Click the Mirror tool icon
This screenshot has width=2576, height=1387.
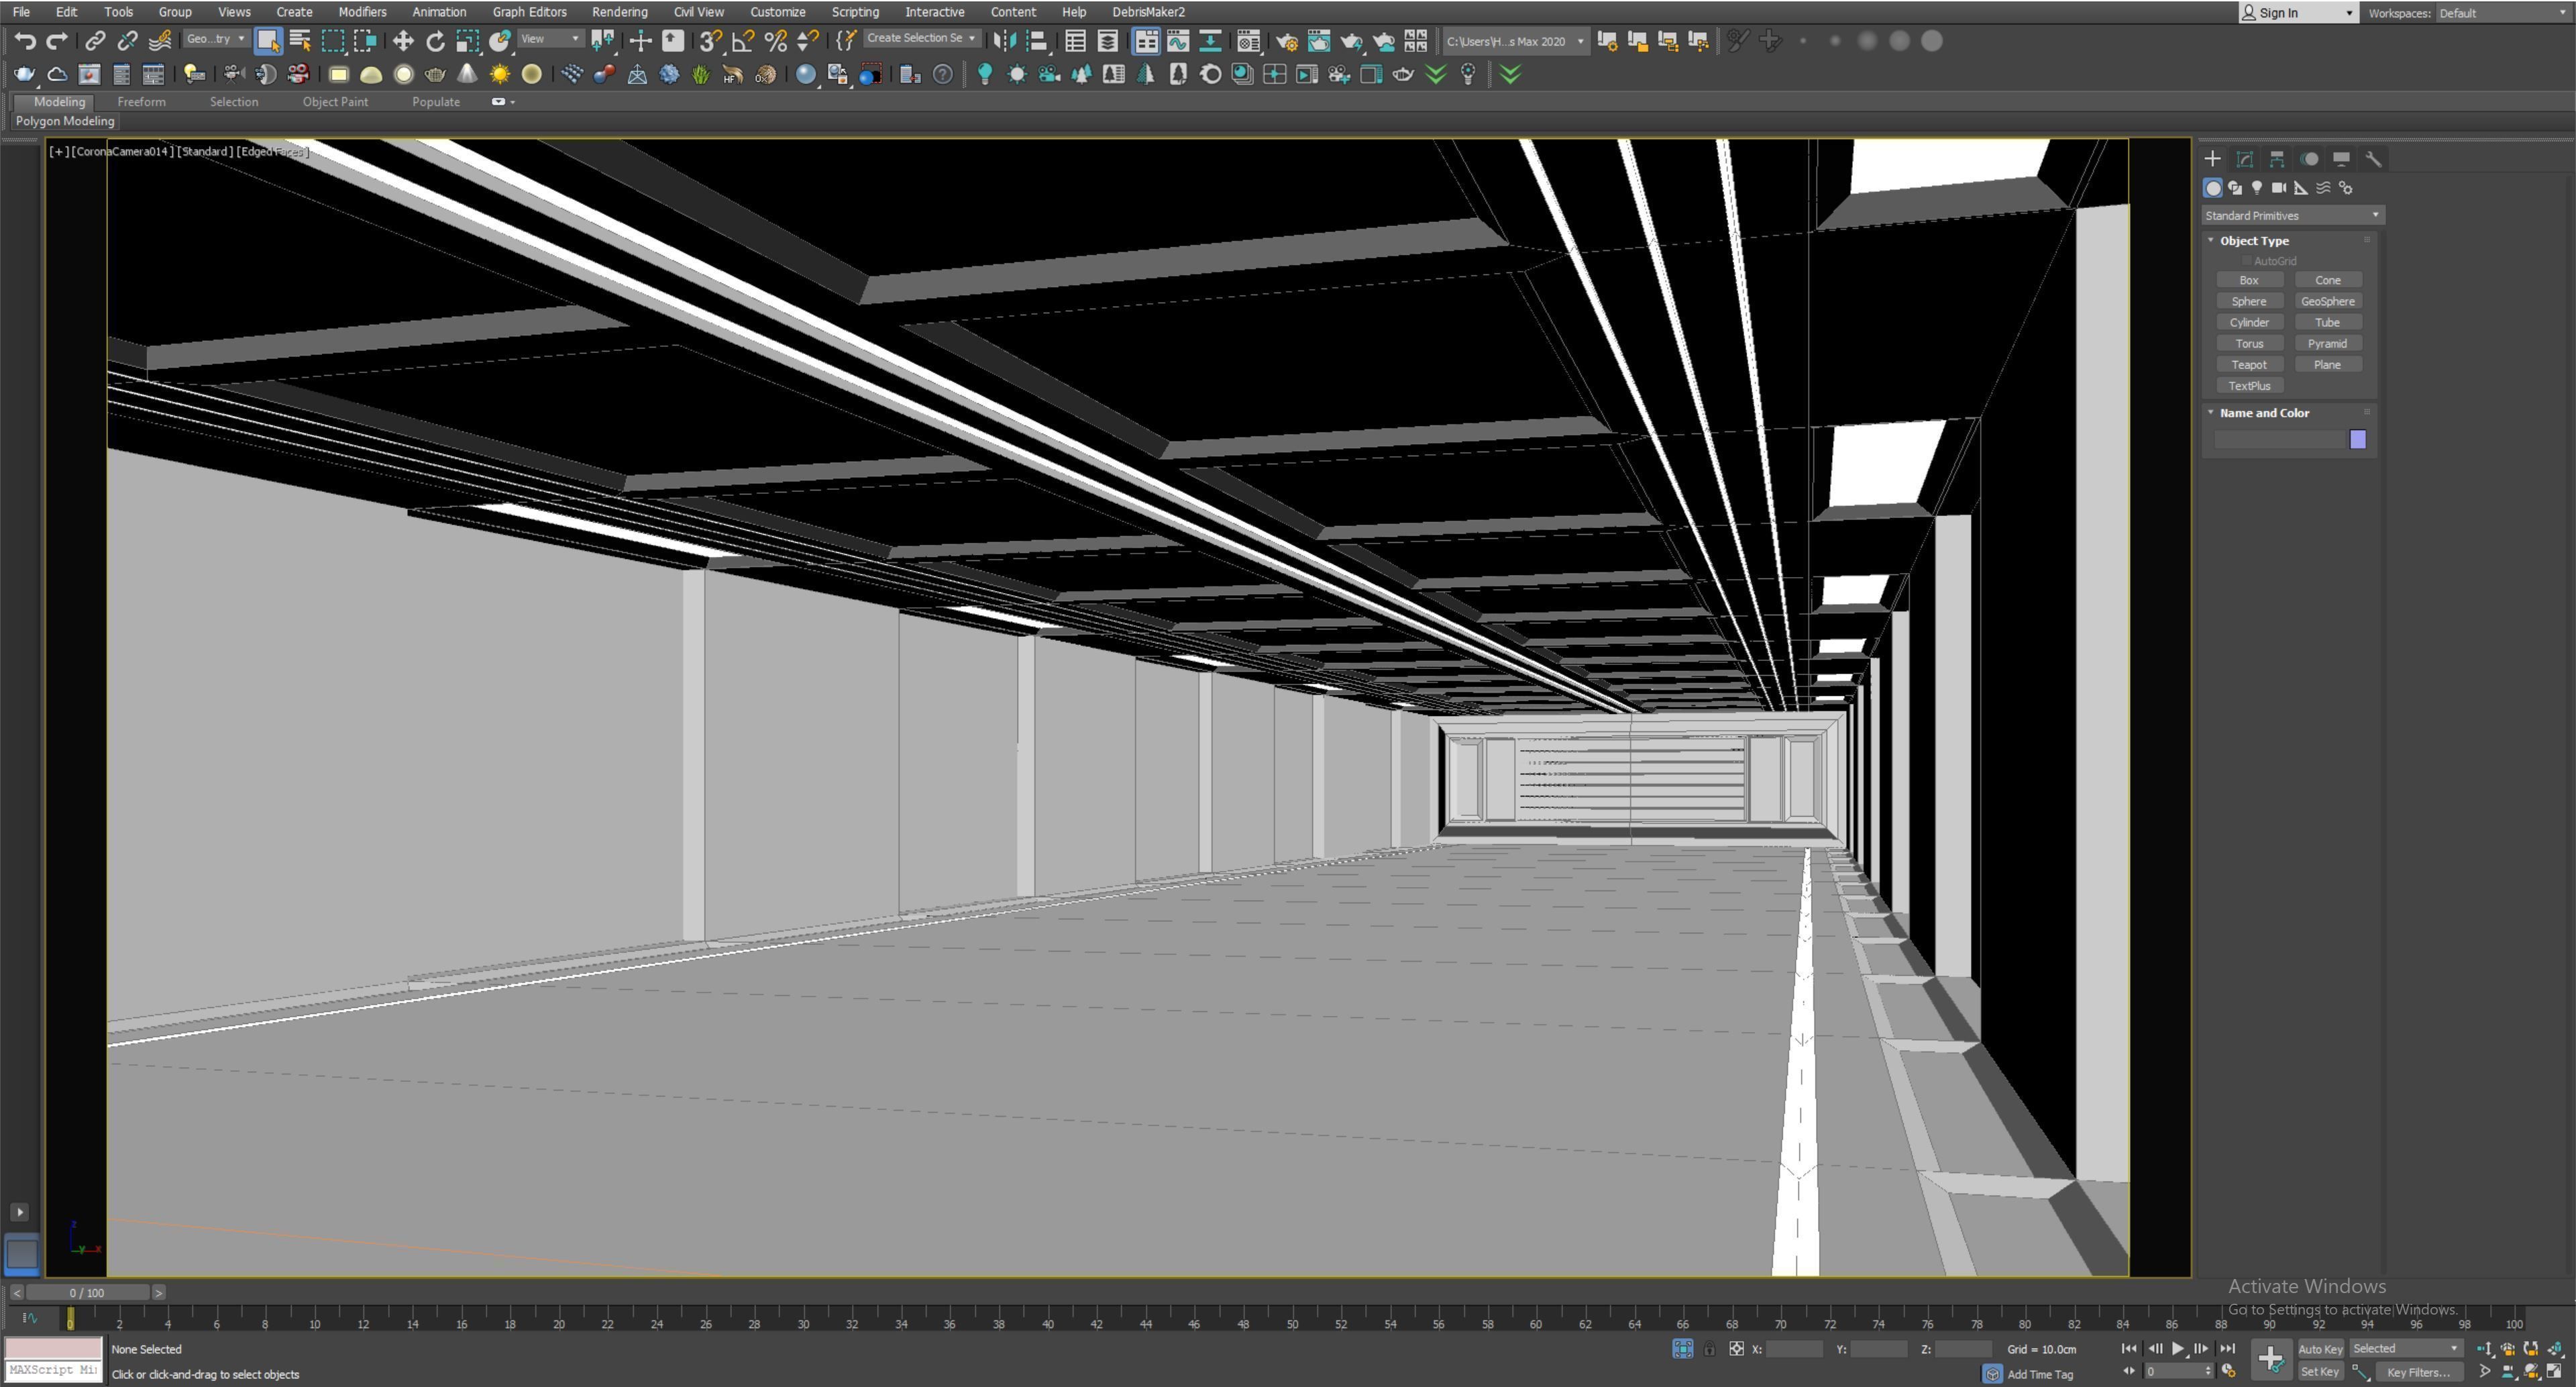tap(1004, 41)
